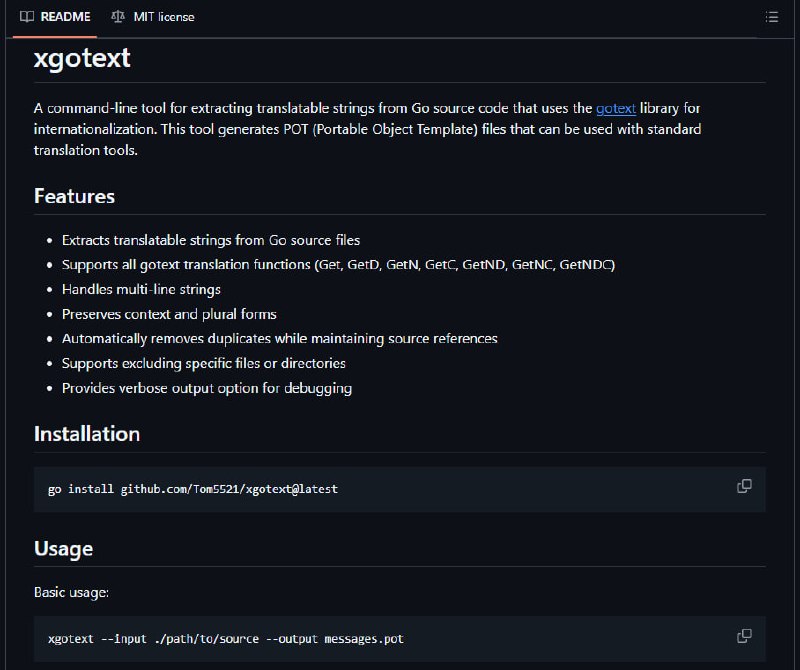Copy the go install command
This screenshot has width=800, height=670.
pos(744,486)
